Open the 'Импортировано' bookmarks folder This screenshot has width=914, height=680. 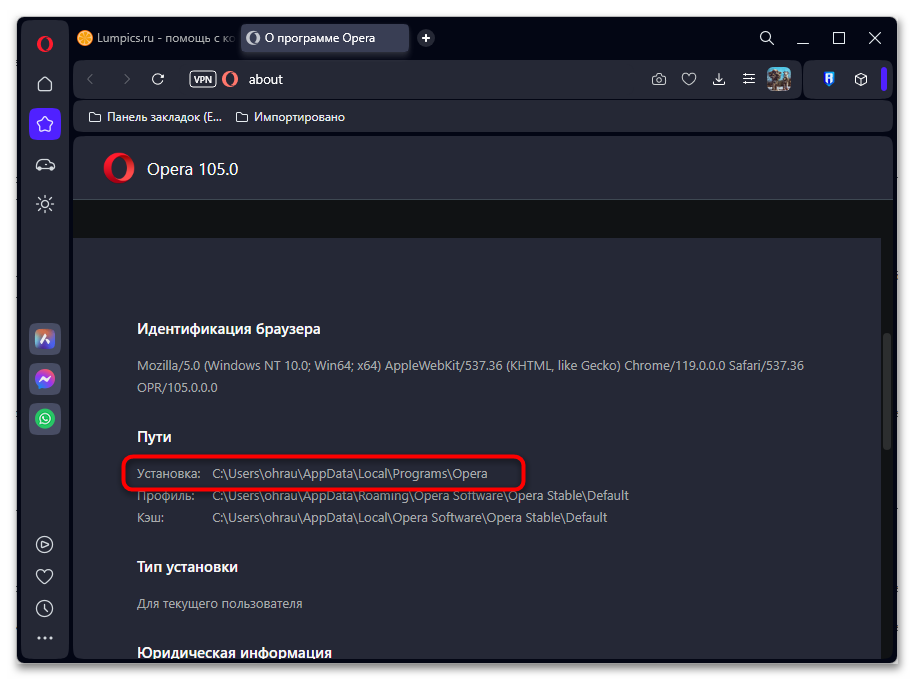tap(290, 117)
